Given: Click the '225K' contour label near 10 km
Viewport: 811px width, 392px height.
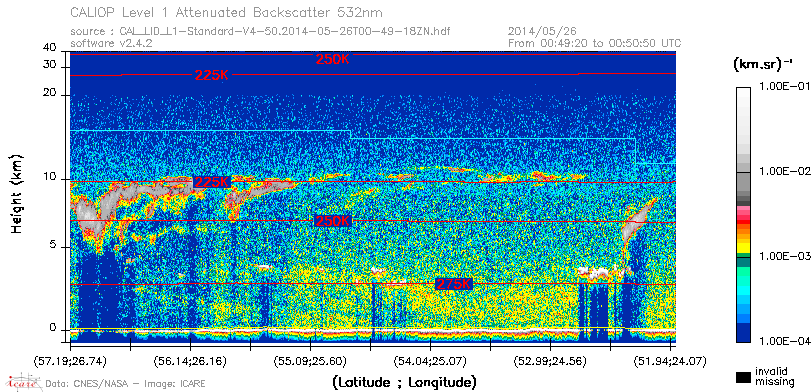Looking at the screenshot, I should [211, 182].
